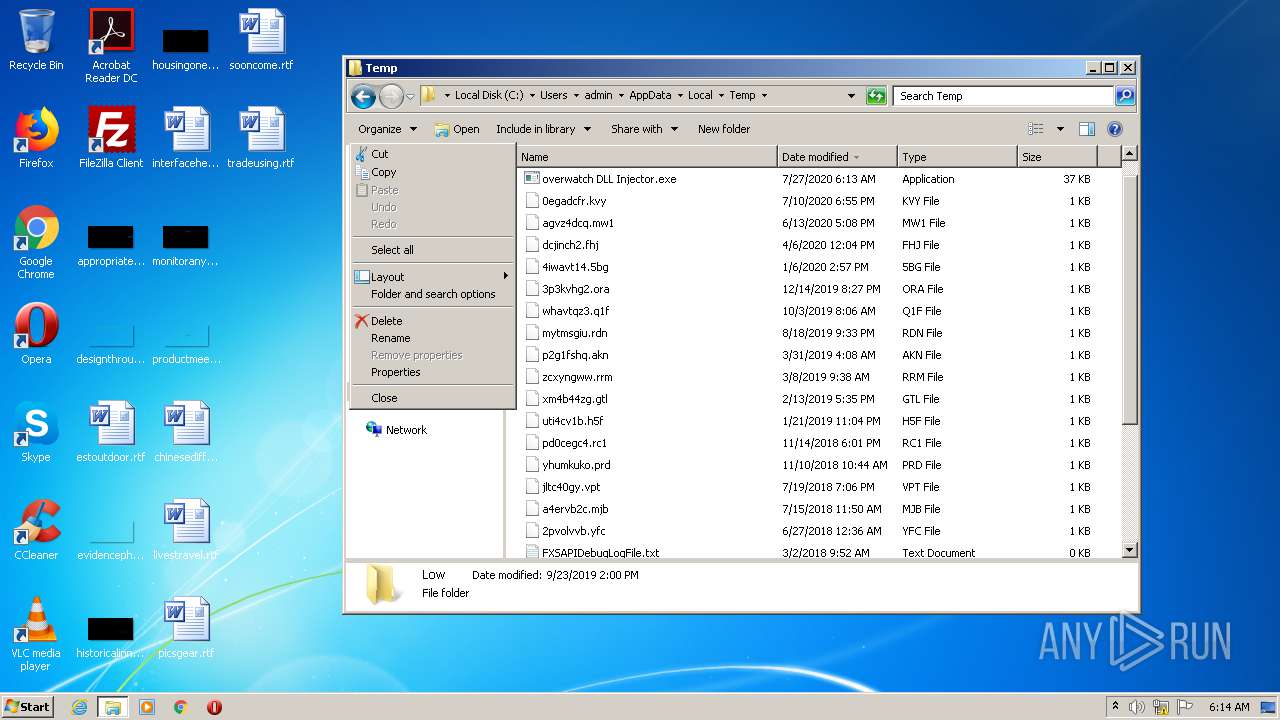The width and height of the screenshot is (1280, 720).
Task: Select tradeusing.rtf desktop document
Action: point(261,138)
